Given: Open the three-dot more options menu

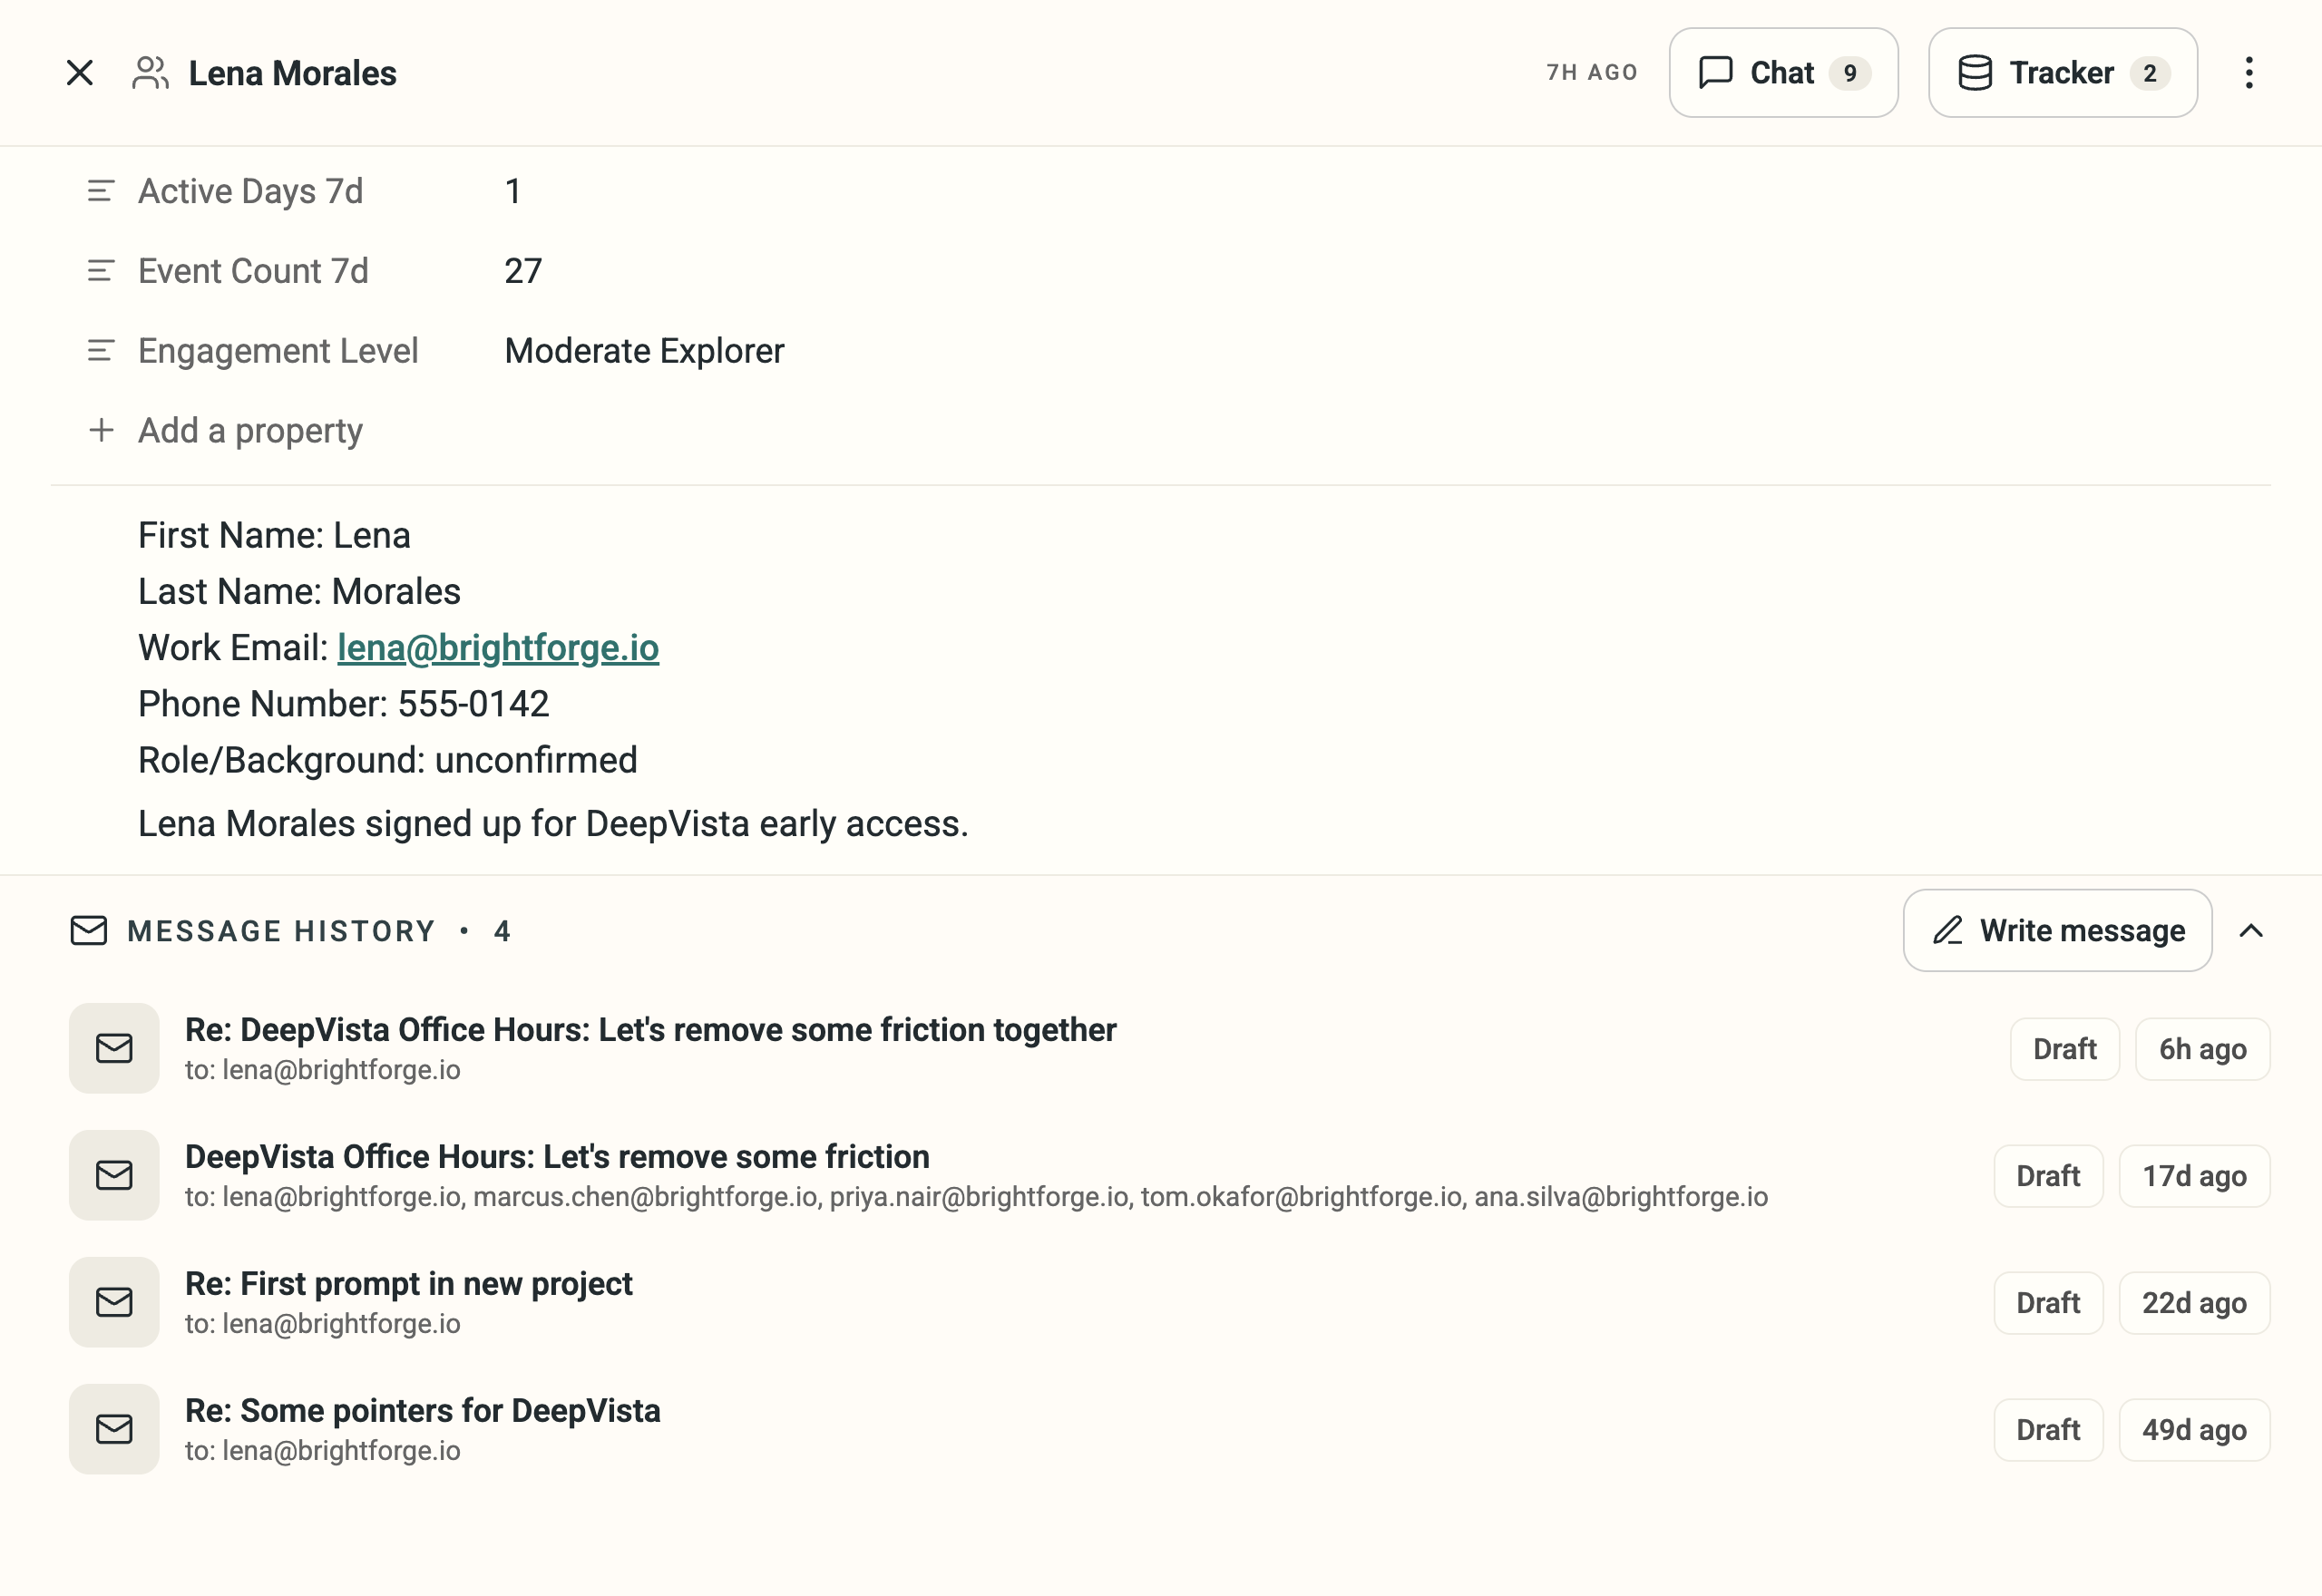Looking at the screenshot, I should click(2248, 73).
